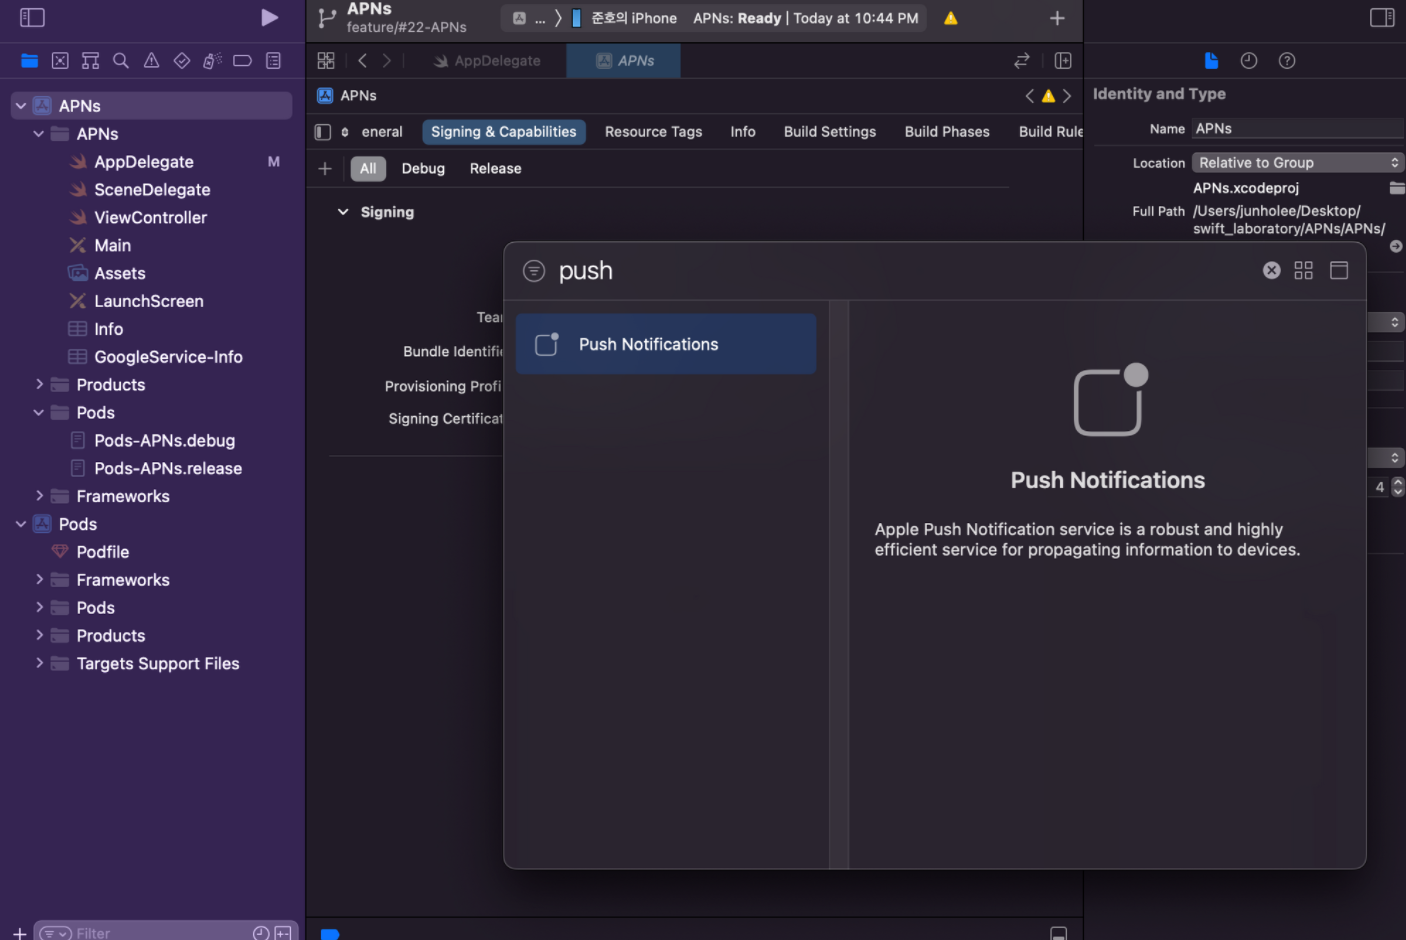Open Pods-APNs.release configuration file
Image resolution: width=1406 pixels, height=940 pixels.
pos(168,469)
